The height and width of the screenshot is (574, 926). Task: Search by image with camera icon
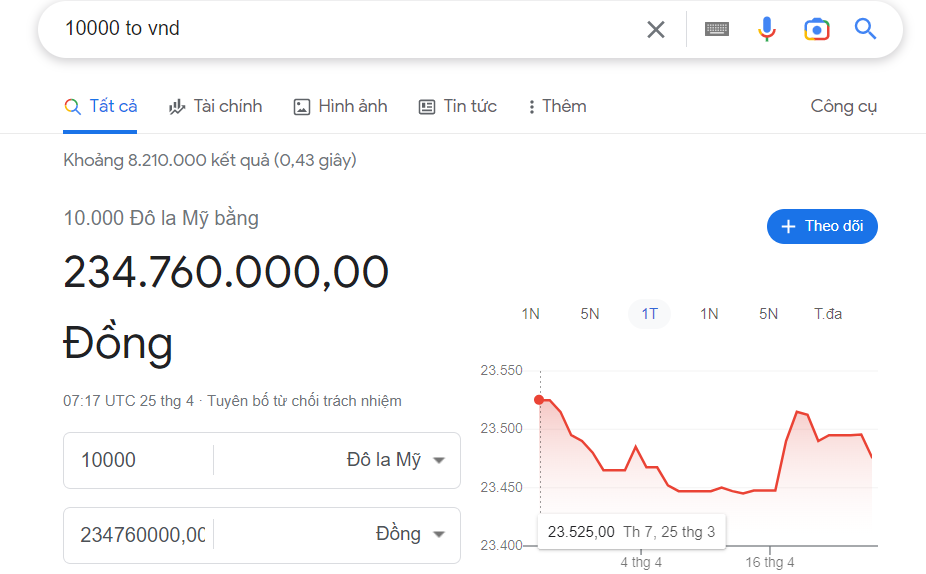(817, 29)
